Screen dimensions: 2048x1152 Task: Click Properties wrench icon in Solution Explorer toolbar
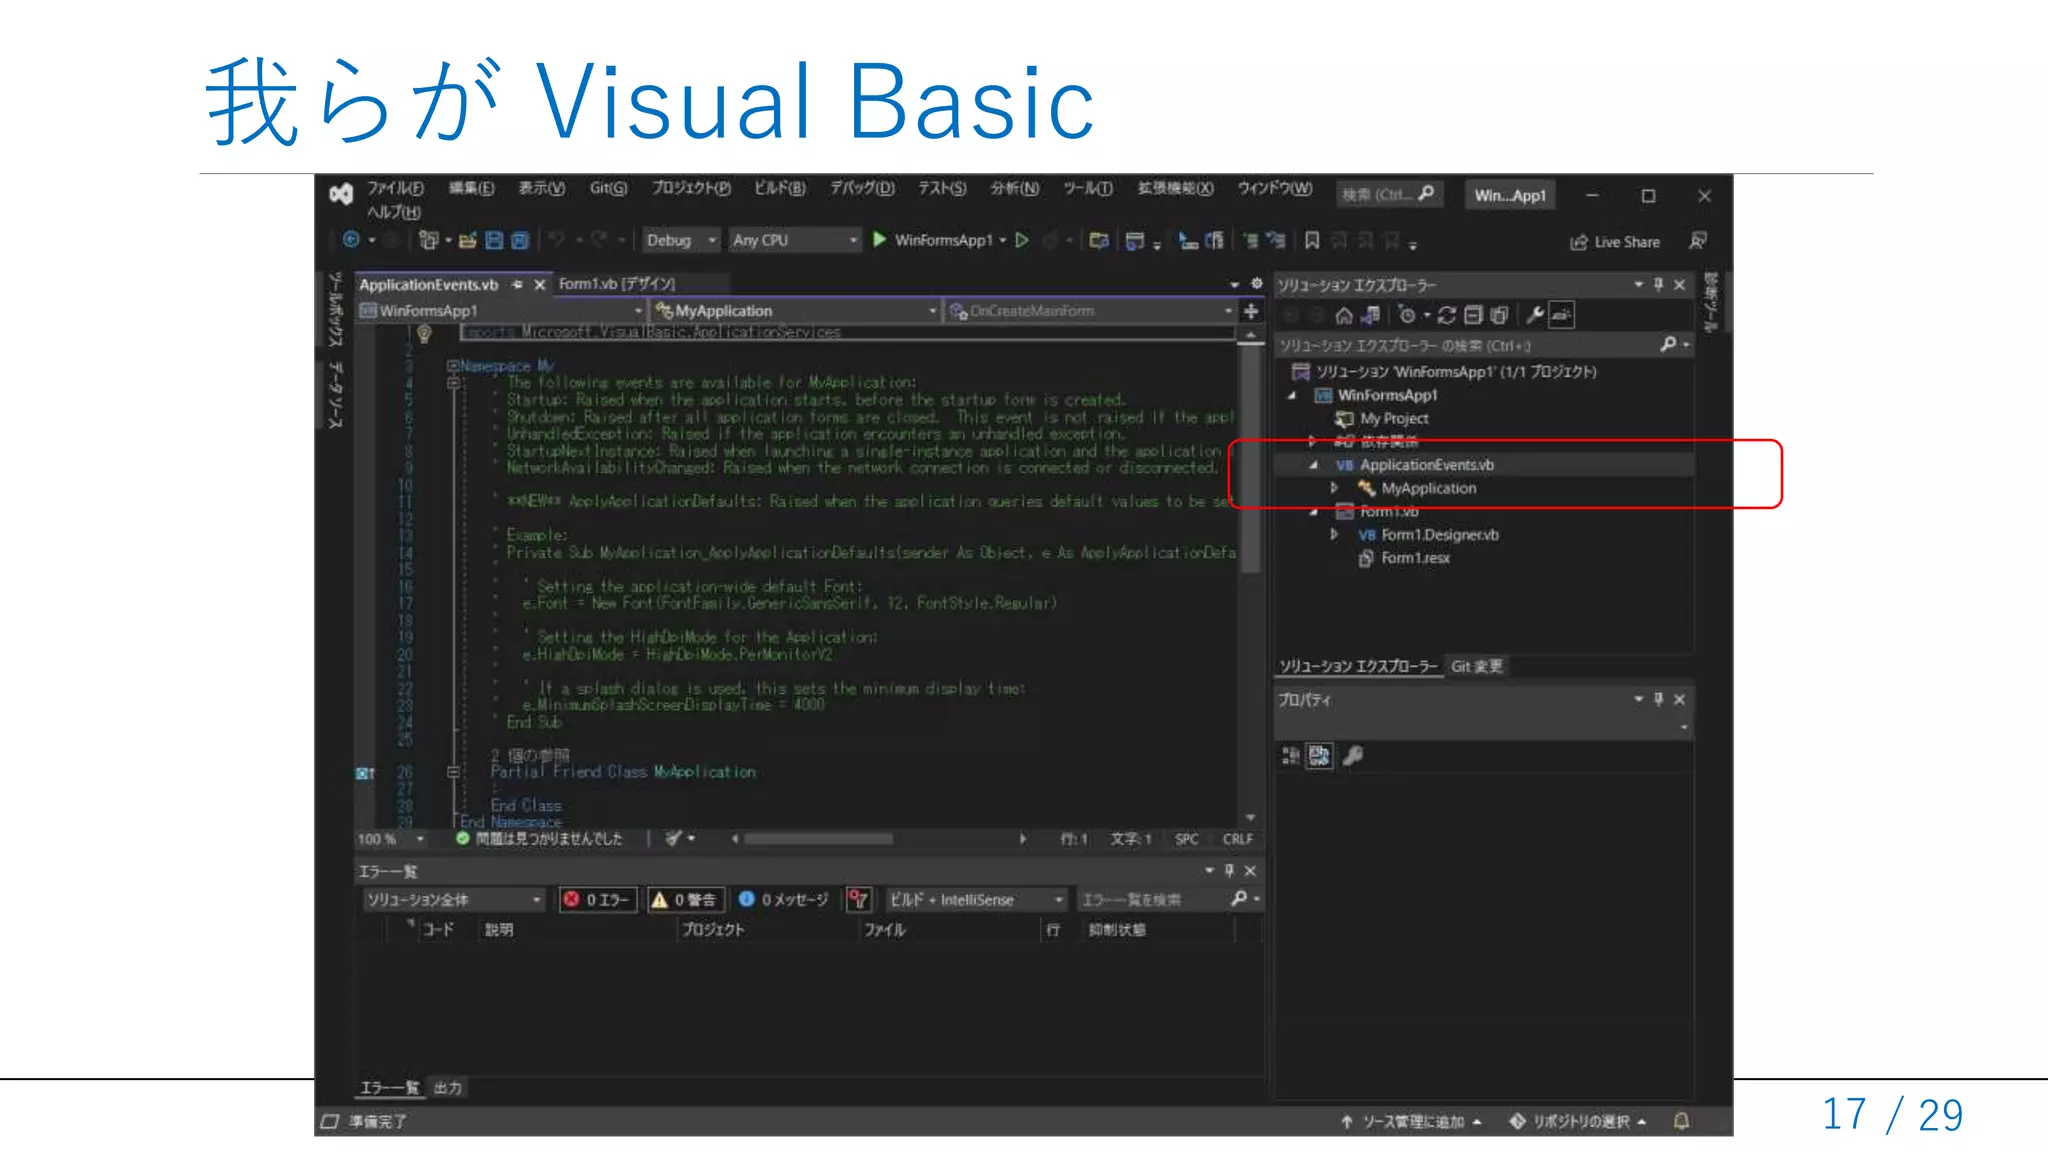tap(1535, 316)
